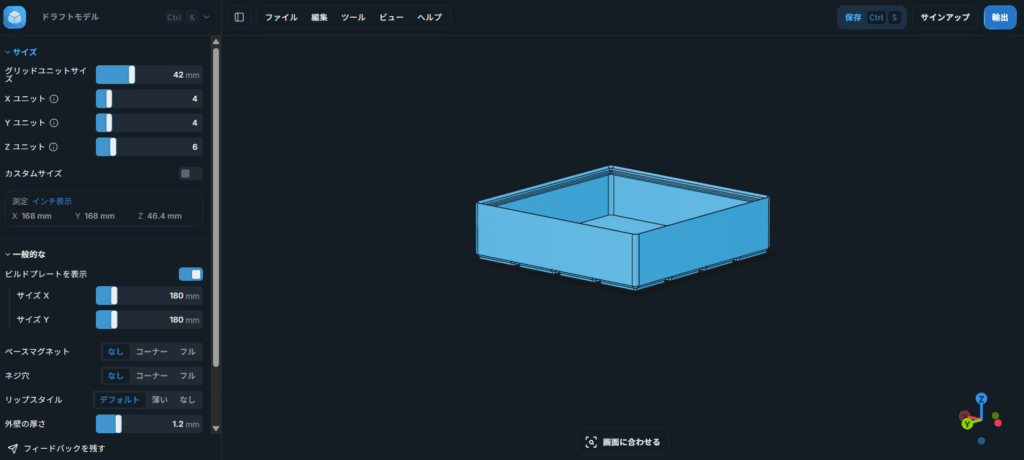Set ネジ穴 to フル
Viewport: 1024px width, 460px height.
click(187, 376)
